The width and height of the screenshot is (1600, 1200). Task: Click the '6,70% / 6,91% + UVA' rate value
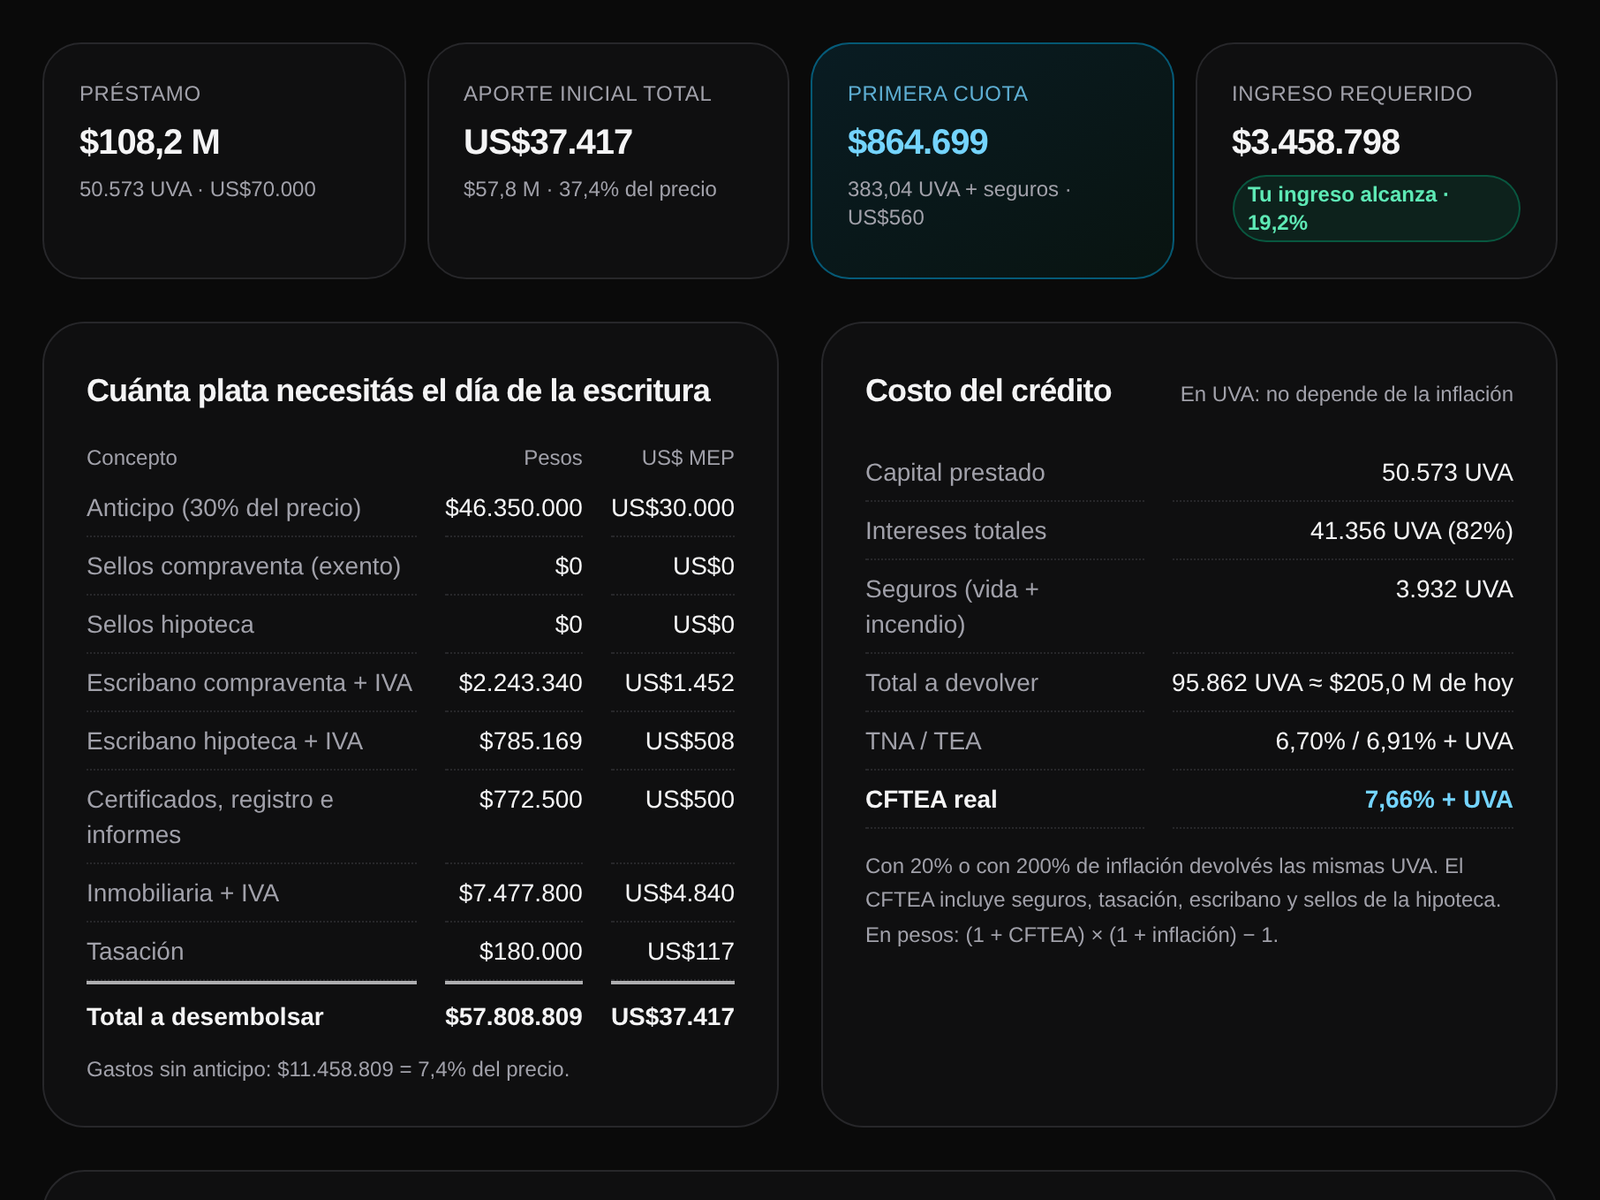(x=1394, y=741)
